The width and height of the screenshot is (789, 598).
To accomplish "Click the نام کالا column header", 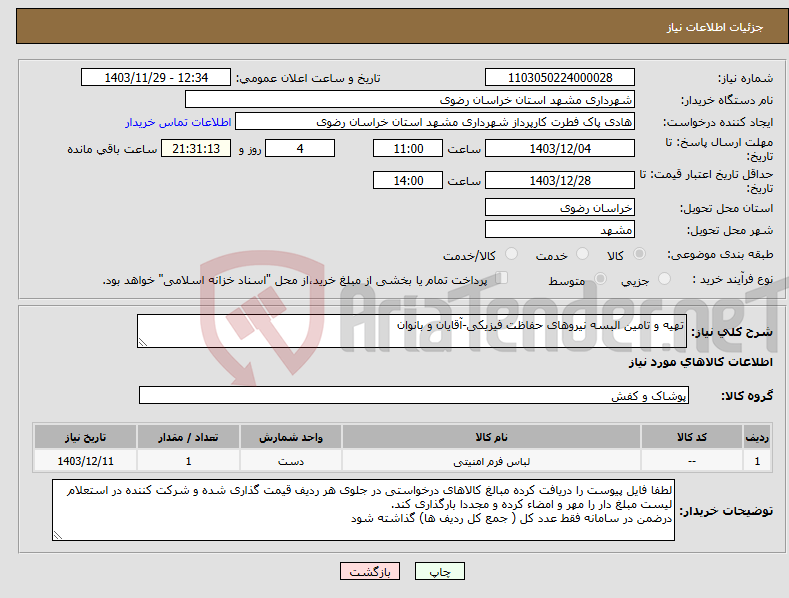I will [491, 437].
